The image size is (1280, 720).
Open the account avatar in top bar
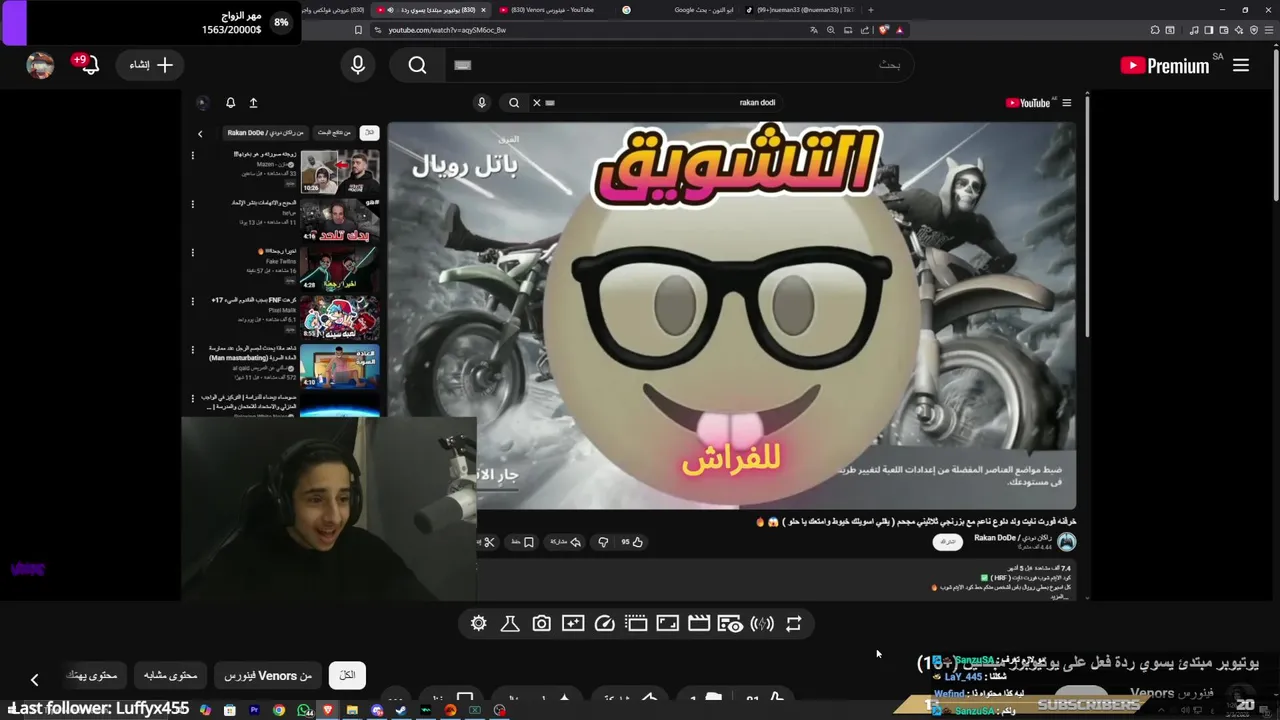click(x=40, y=65)
